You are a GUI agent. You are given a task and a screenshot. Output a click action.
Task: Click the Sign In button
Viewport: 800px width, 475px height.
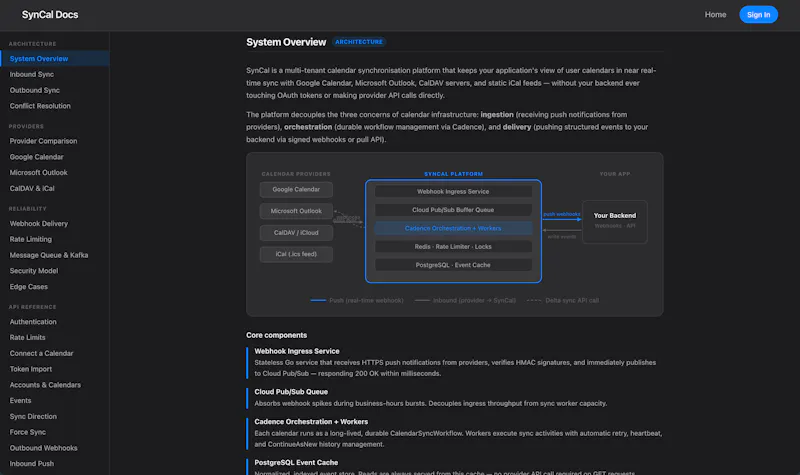coord(758,15)
